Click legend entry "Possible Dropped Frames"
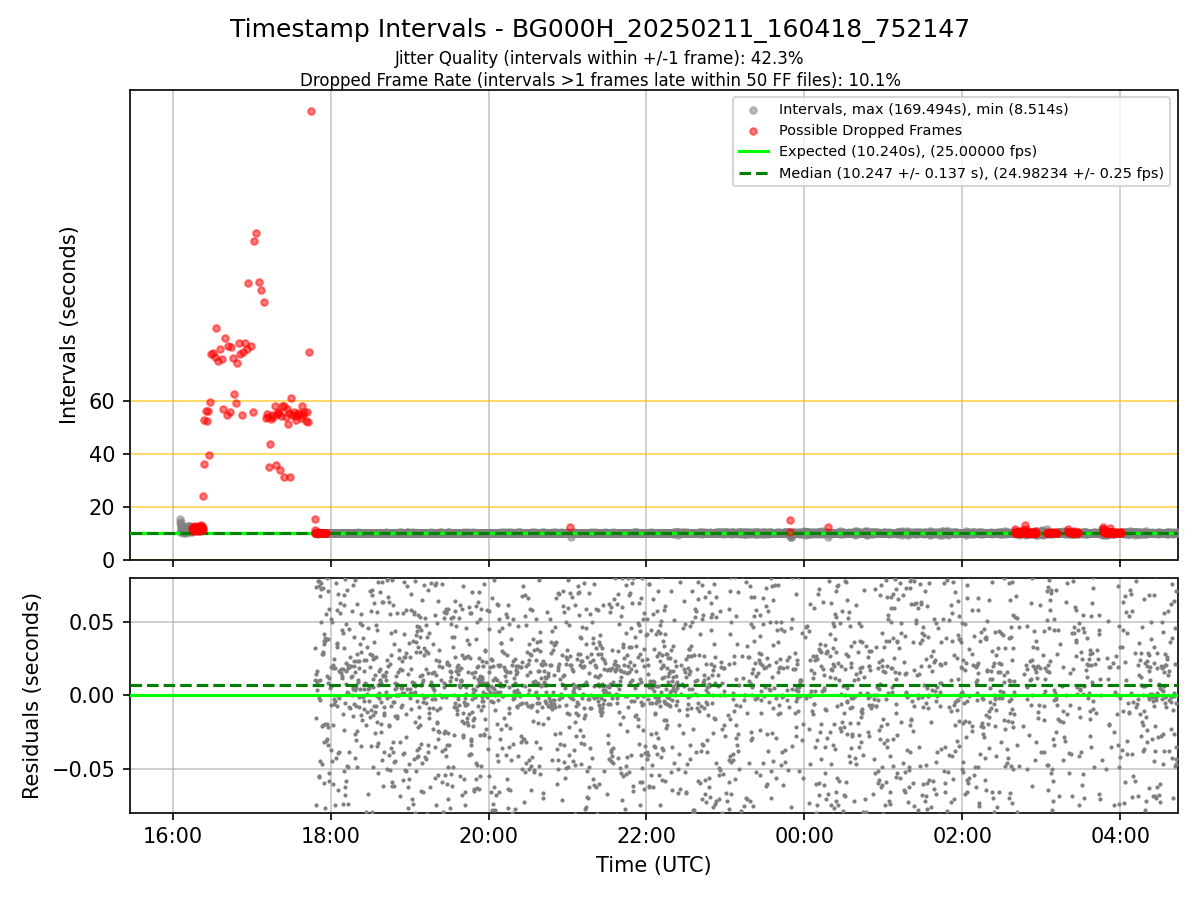 click(870, 130)
